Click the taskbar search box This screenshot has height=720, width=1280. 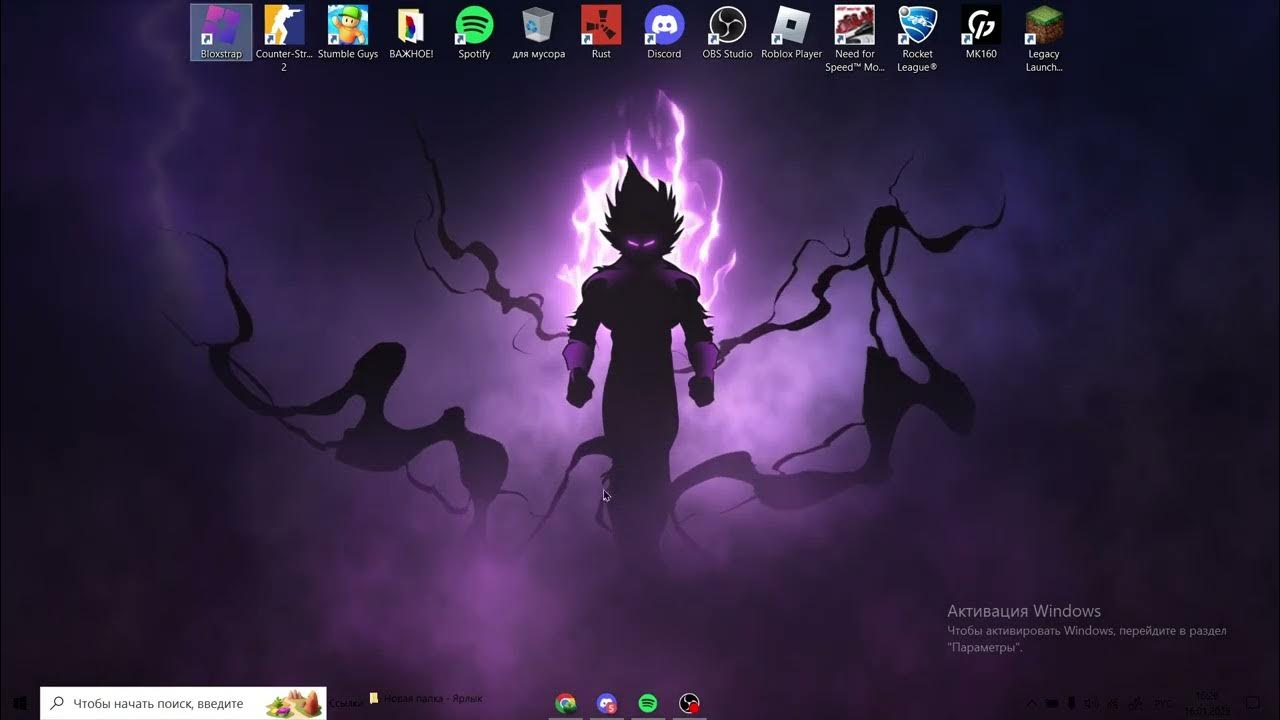pyautogui.click(x=183, y=703)
